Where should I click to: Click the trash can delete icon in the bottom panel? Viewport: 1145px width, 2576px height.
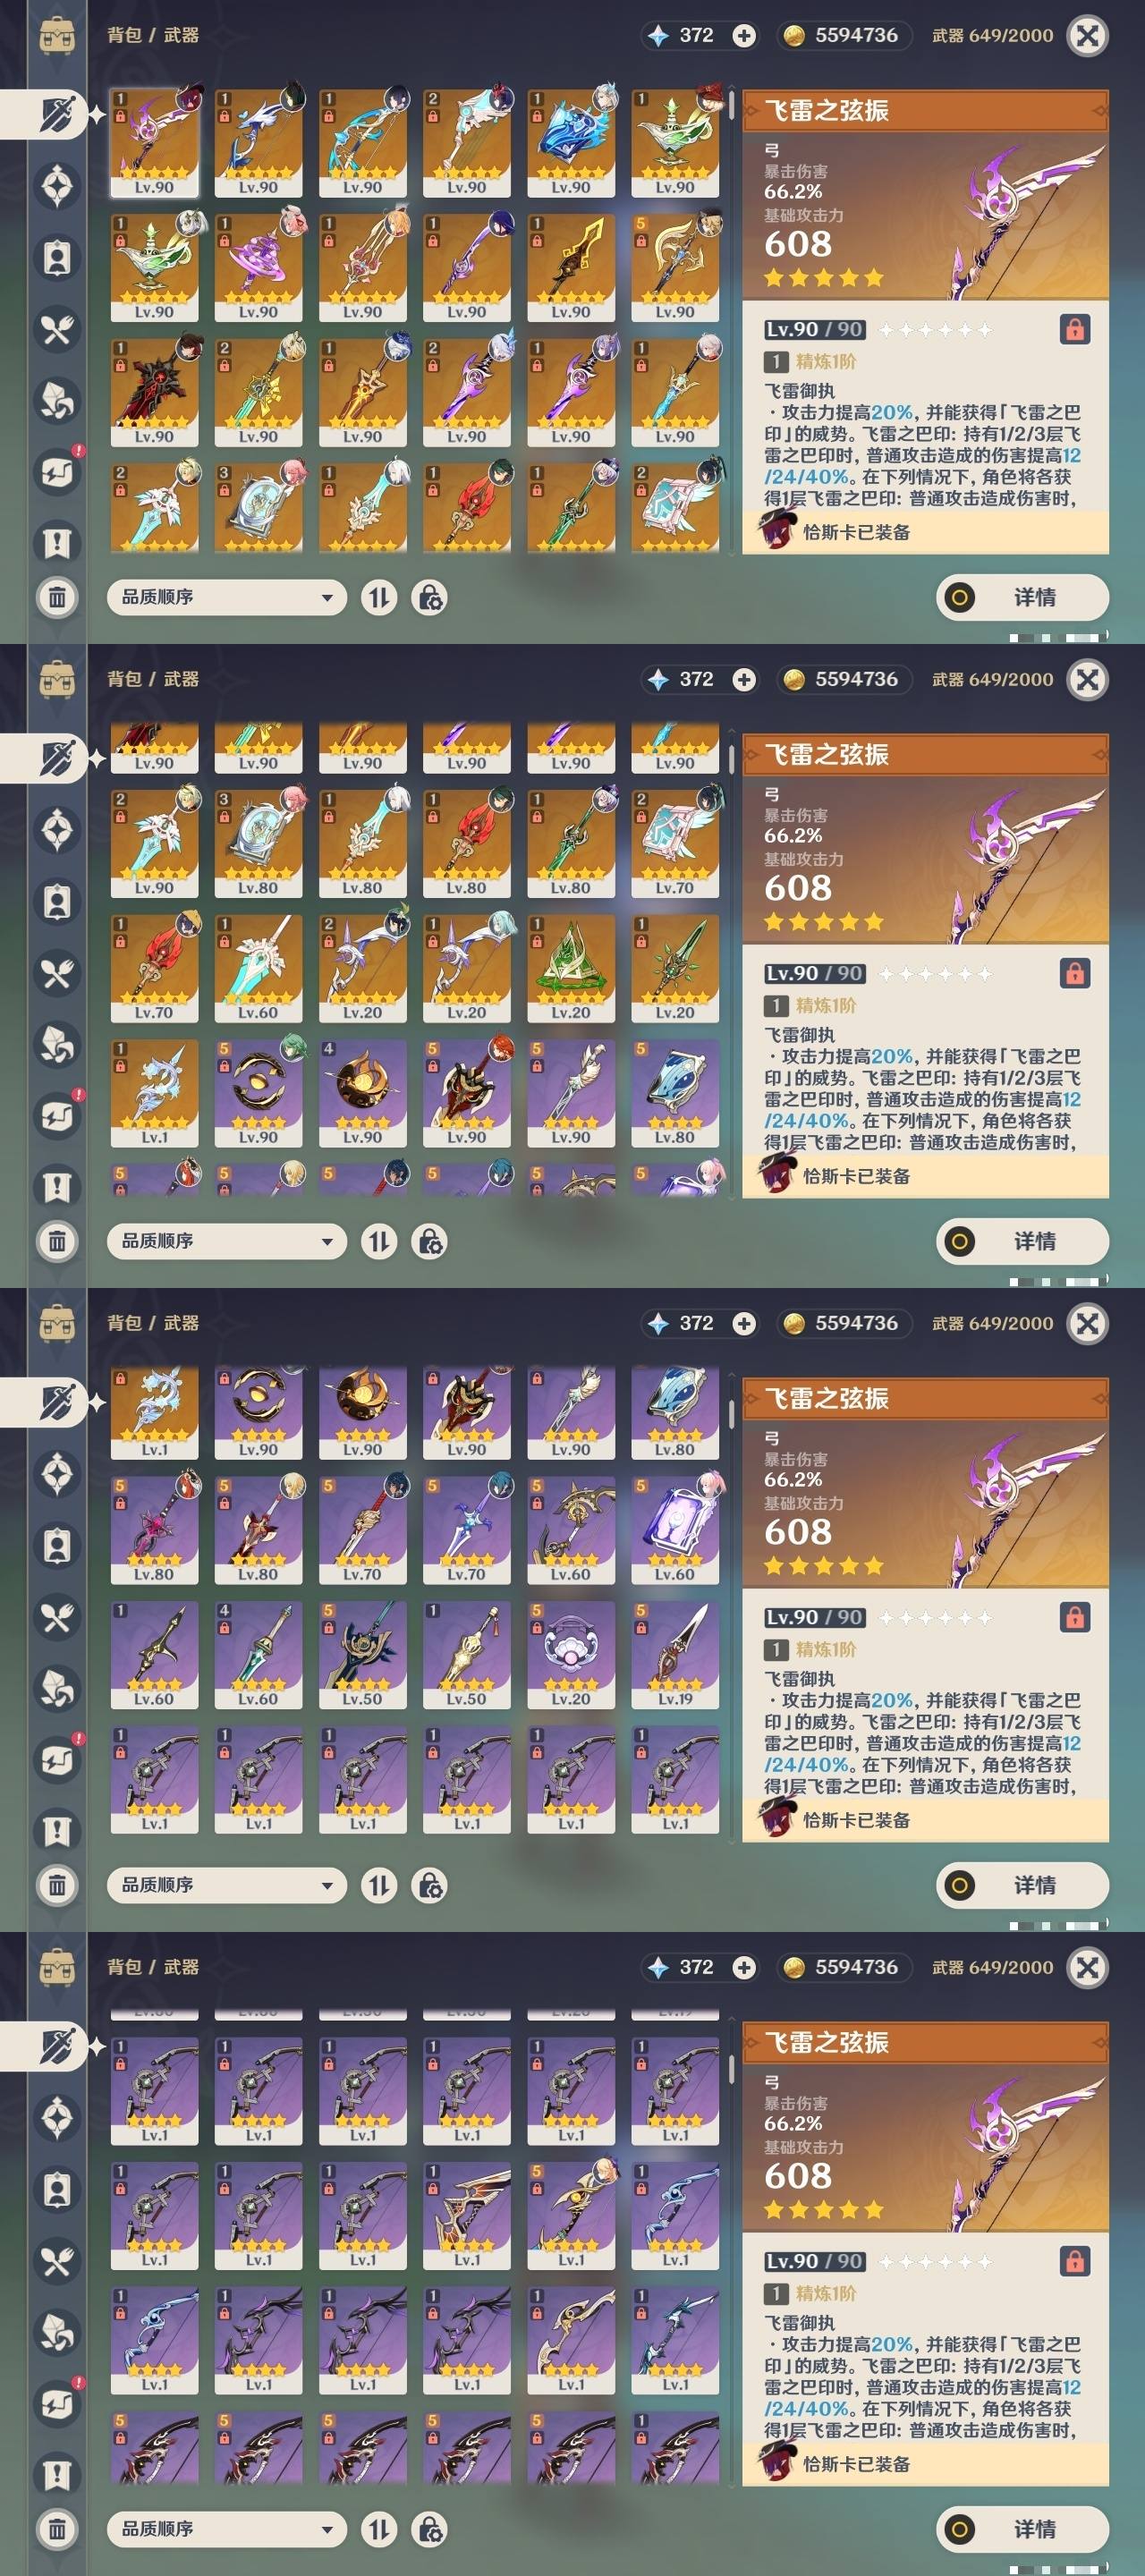click(57, 2529)
